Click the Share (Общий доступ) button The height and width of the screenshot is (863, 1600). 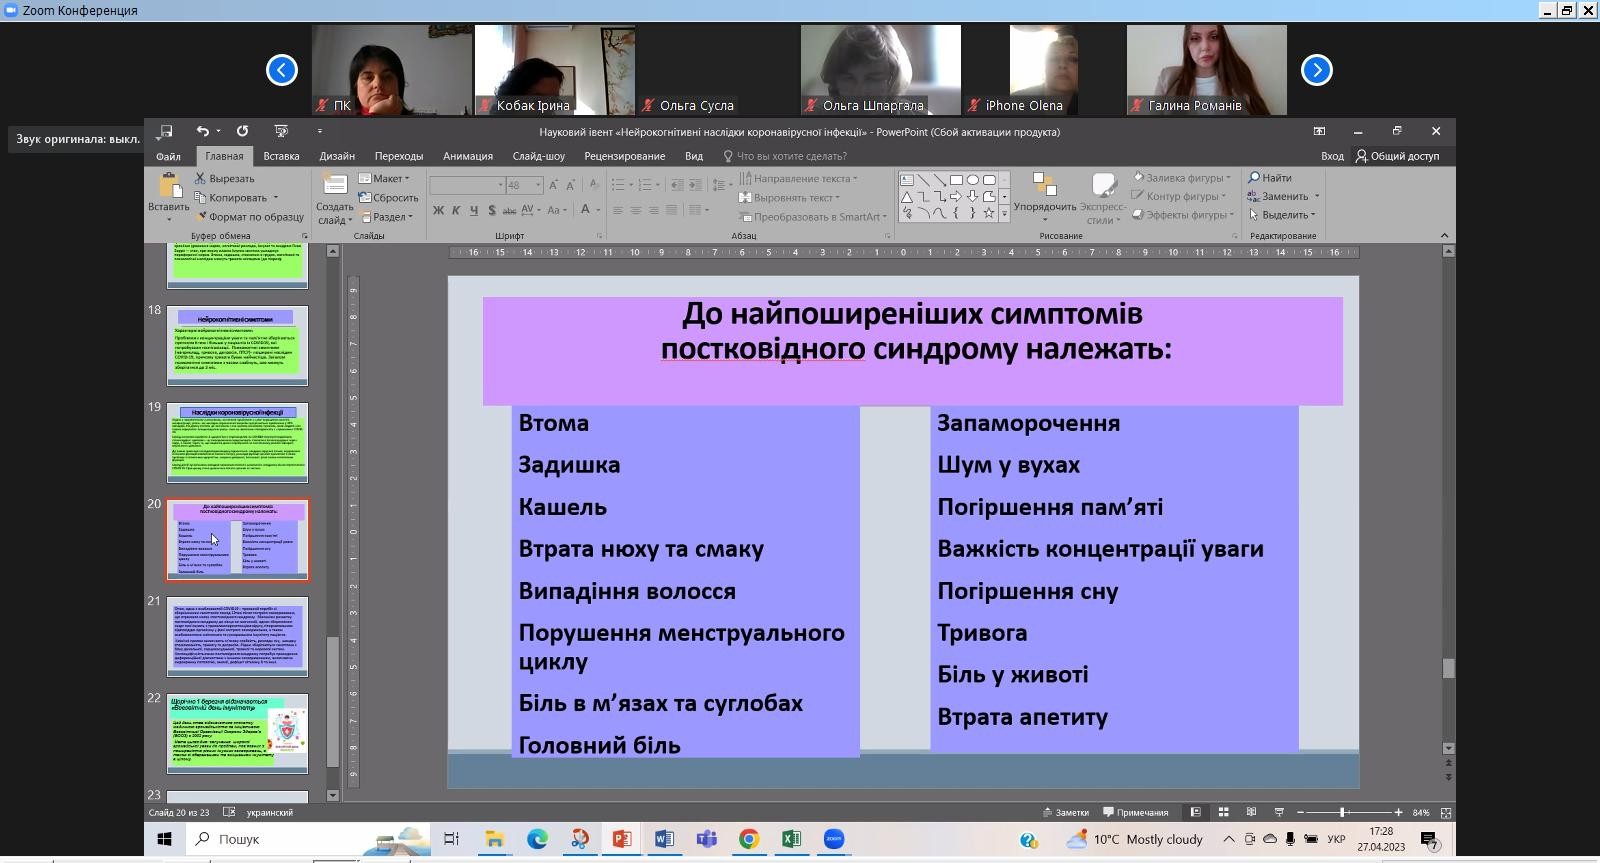click(1397, 156)
